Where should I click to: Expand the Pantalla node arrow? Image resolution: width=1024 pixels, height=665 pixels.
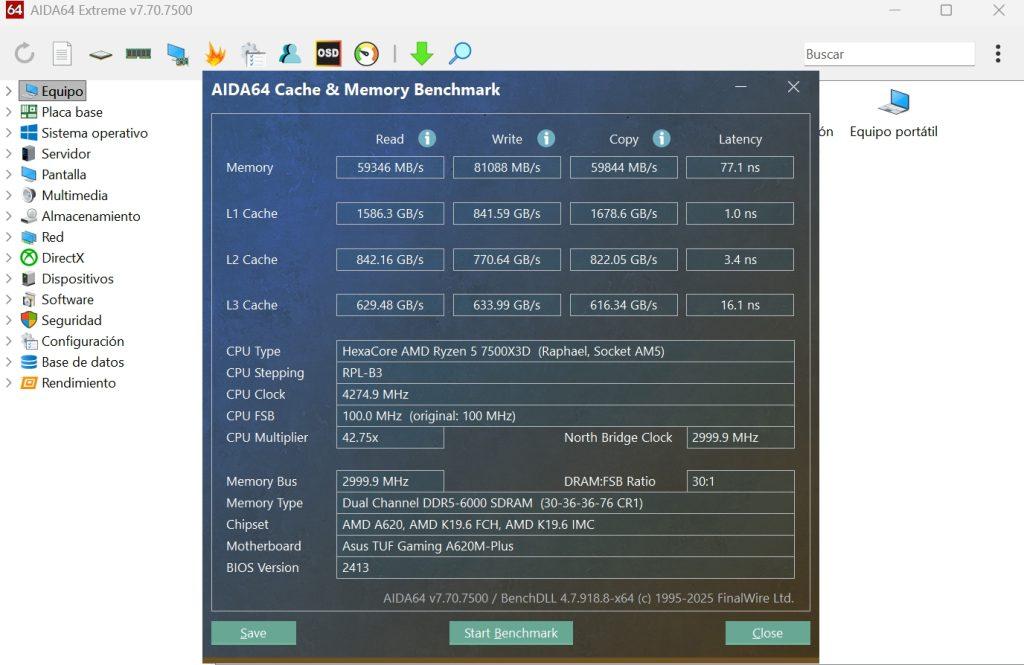click(8, 174)
